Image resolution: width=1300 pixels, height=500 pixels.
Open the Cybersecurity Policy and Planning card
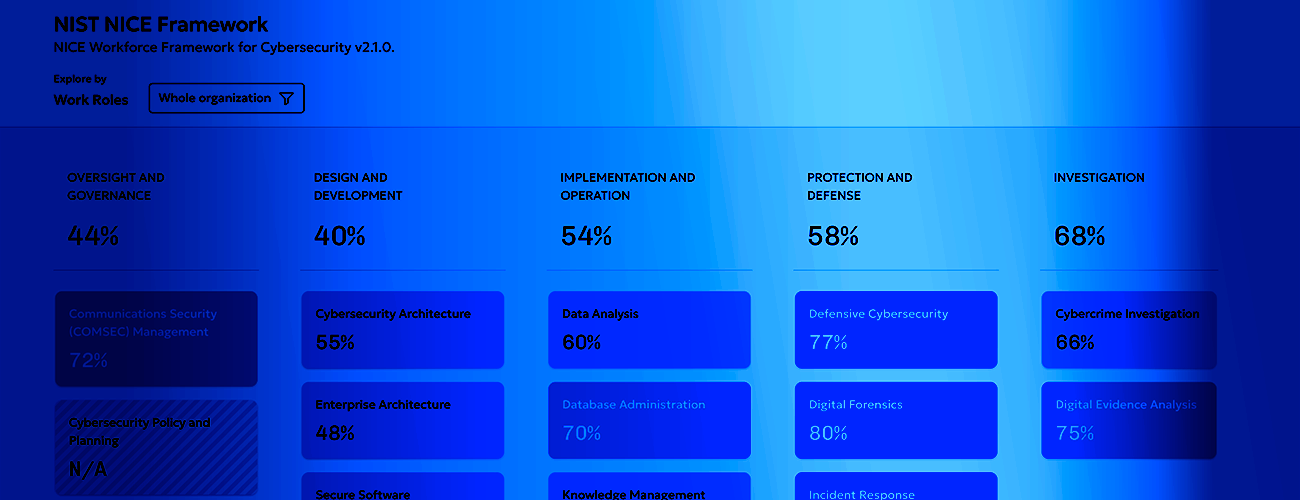click(x=156, y=448)
